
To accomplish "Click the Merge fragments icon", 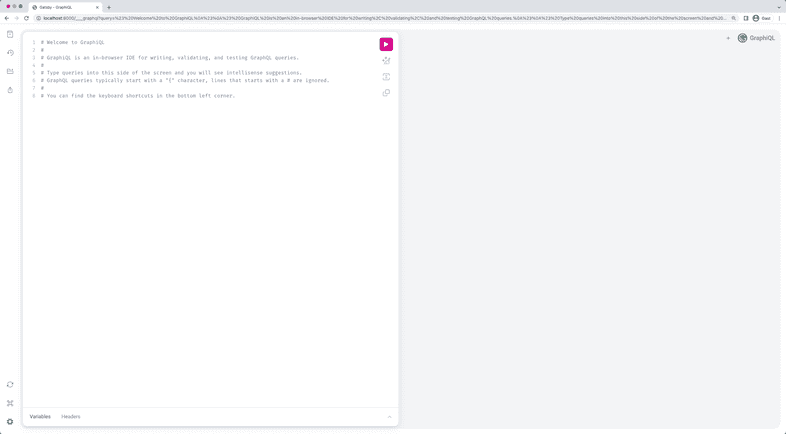I will pos(386,77).
